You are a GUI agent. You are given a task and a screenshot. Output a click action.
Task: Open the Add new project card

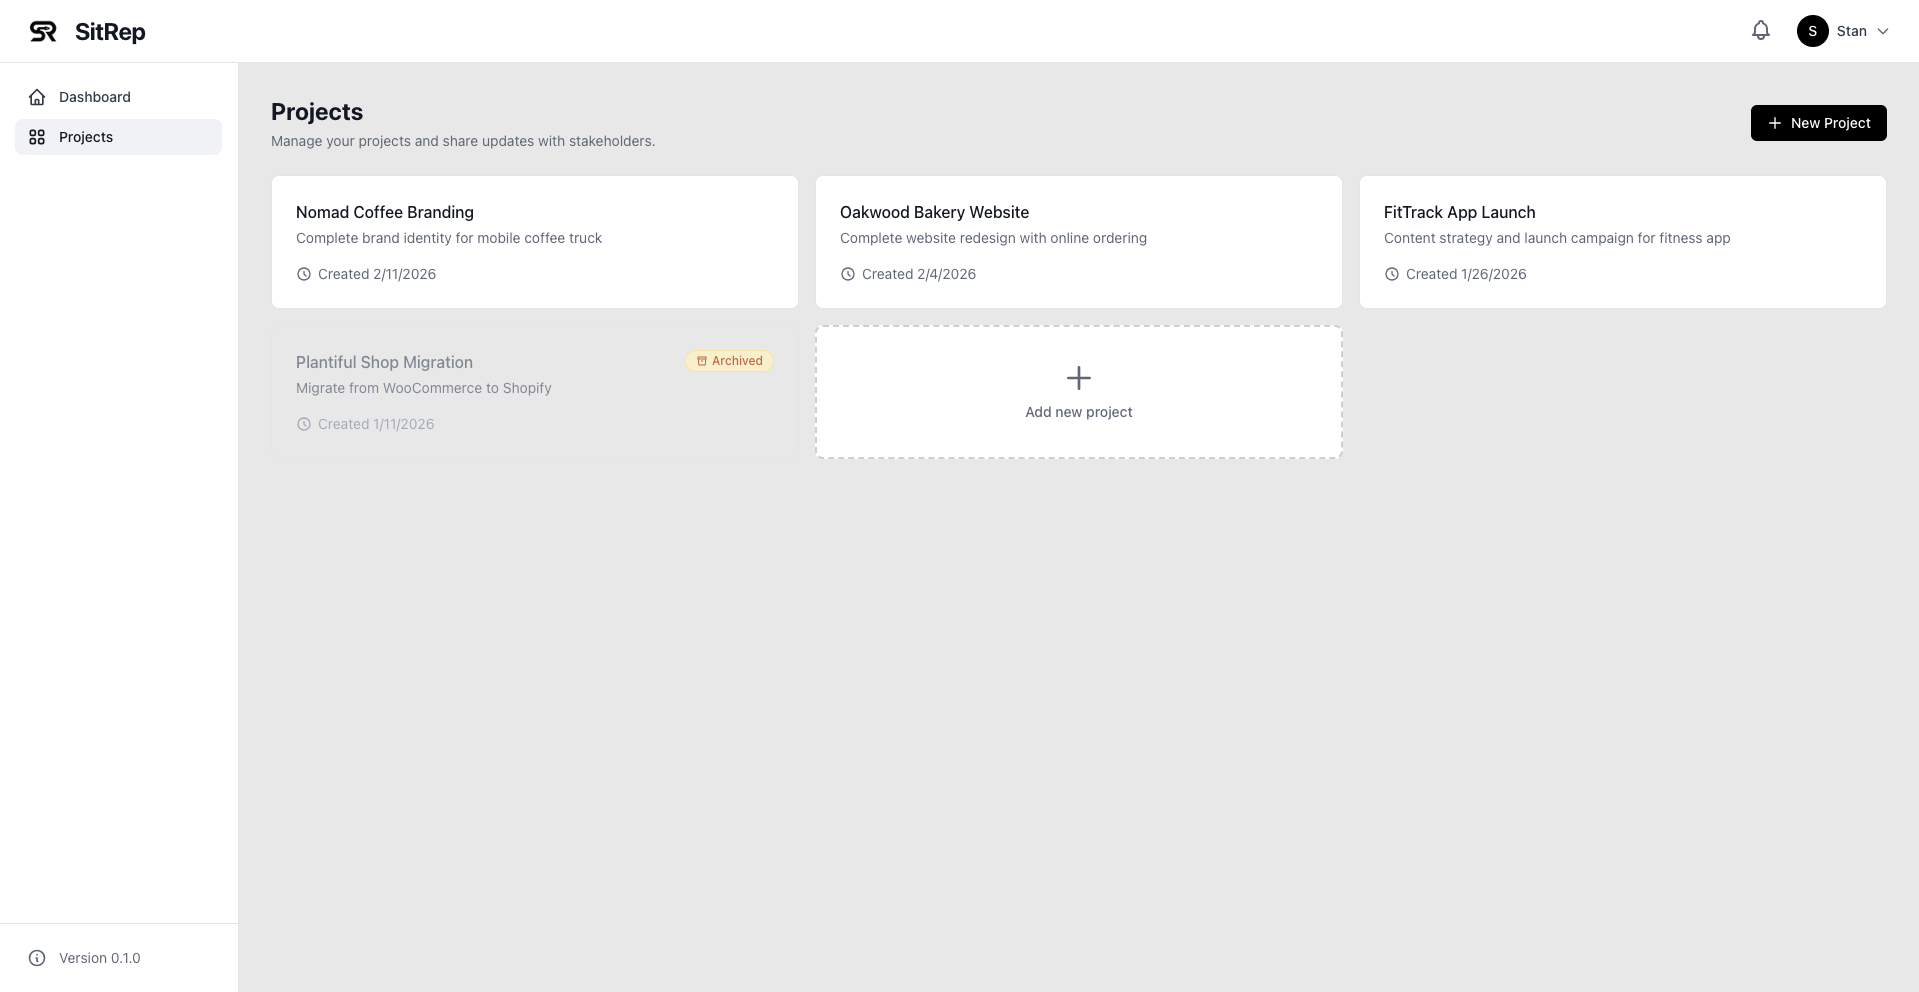coord(1078,391)
